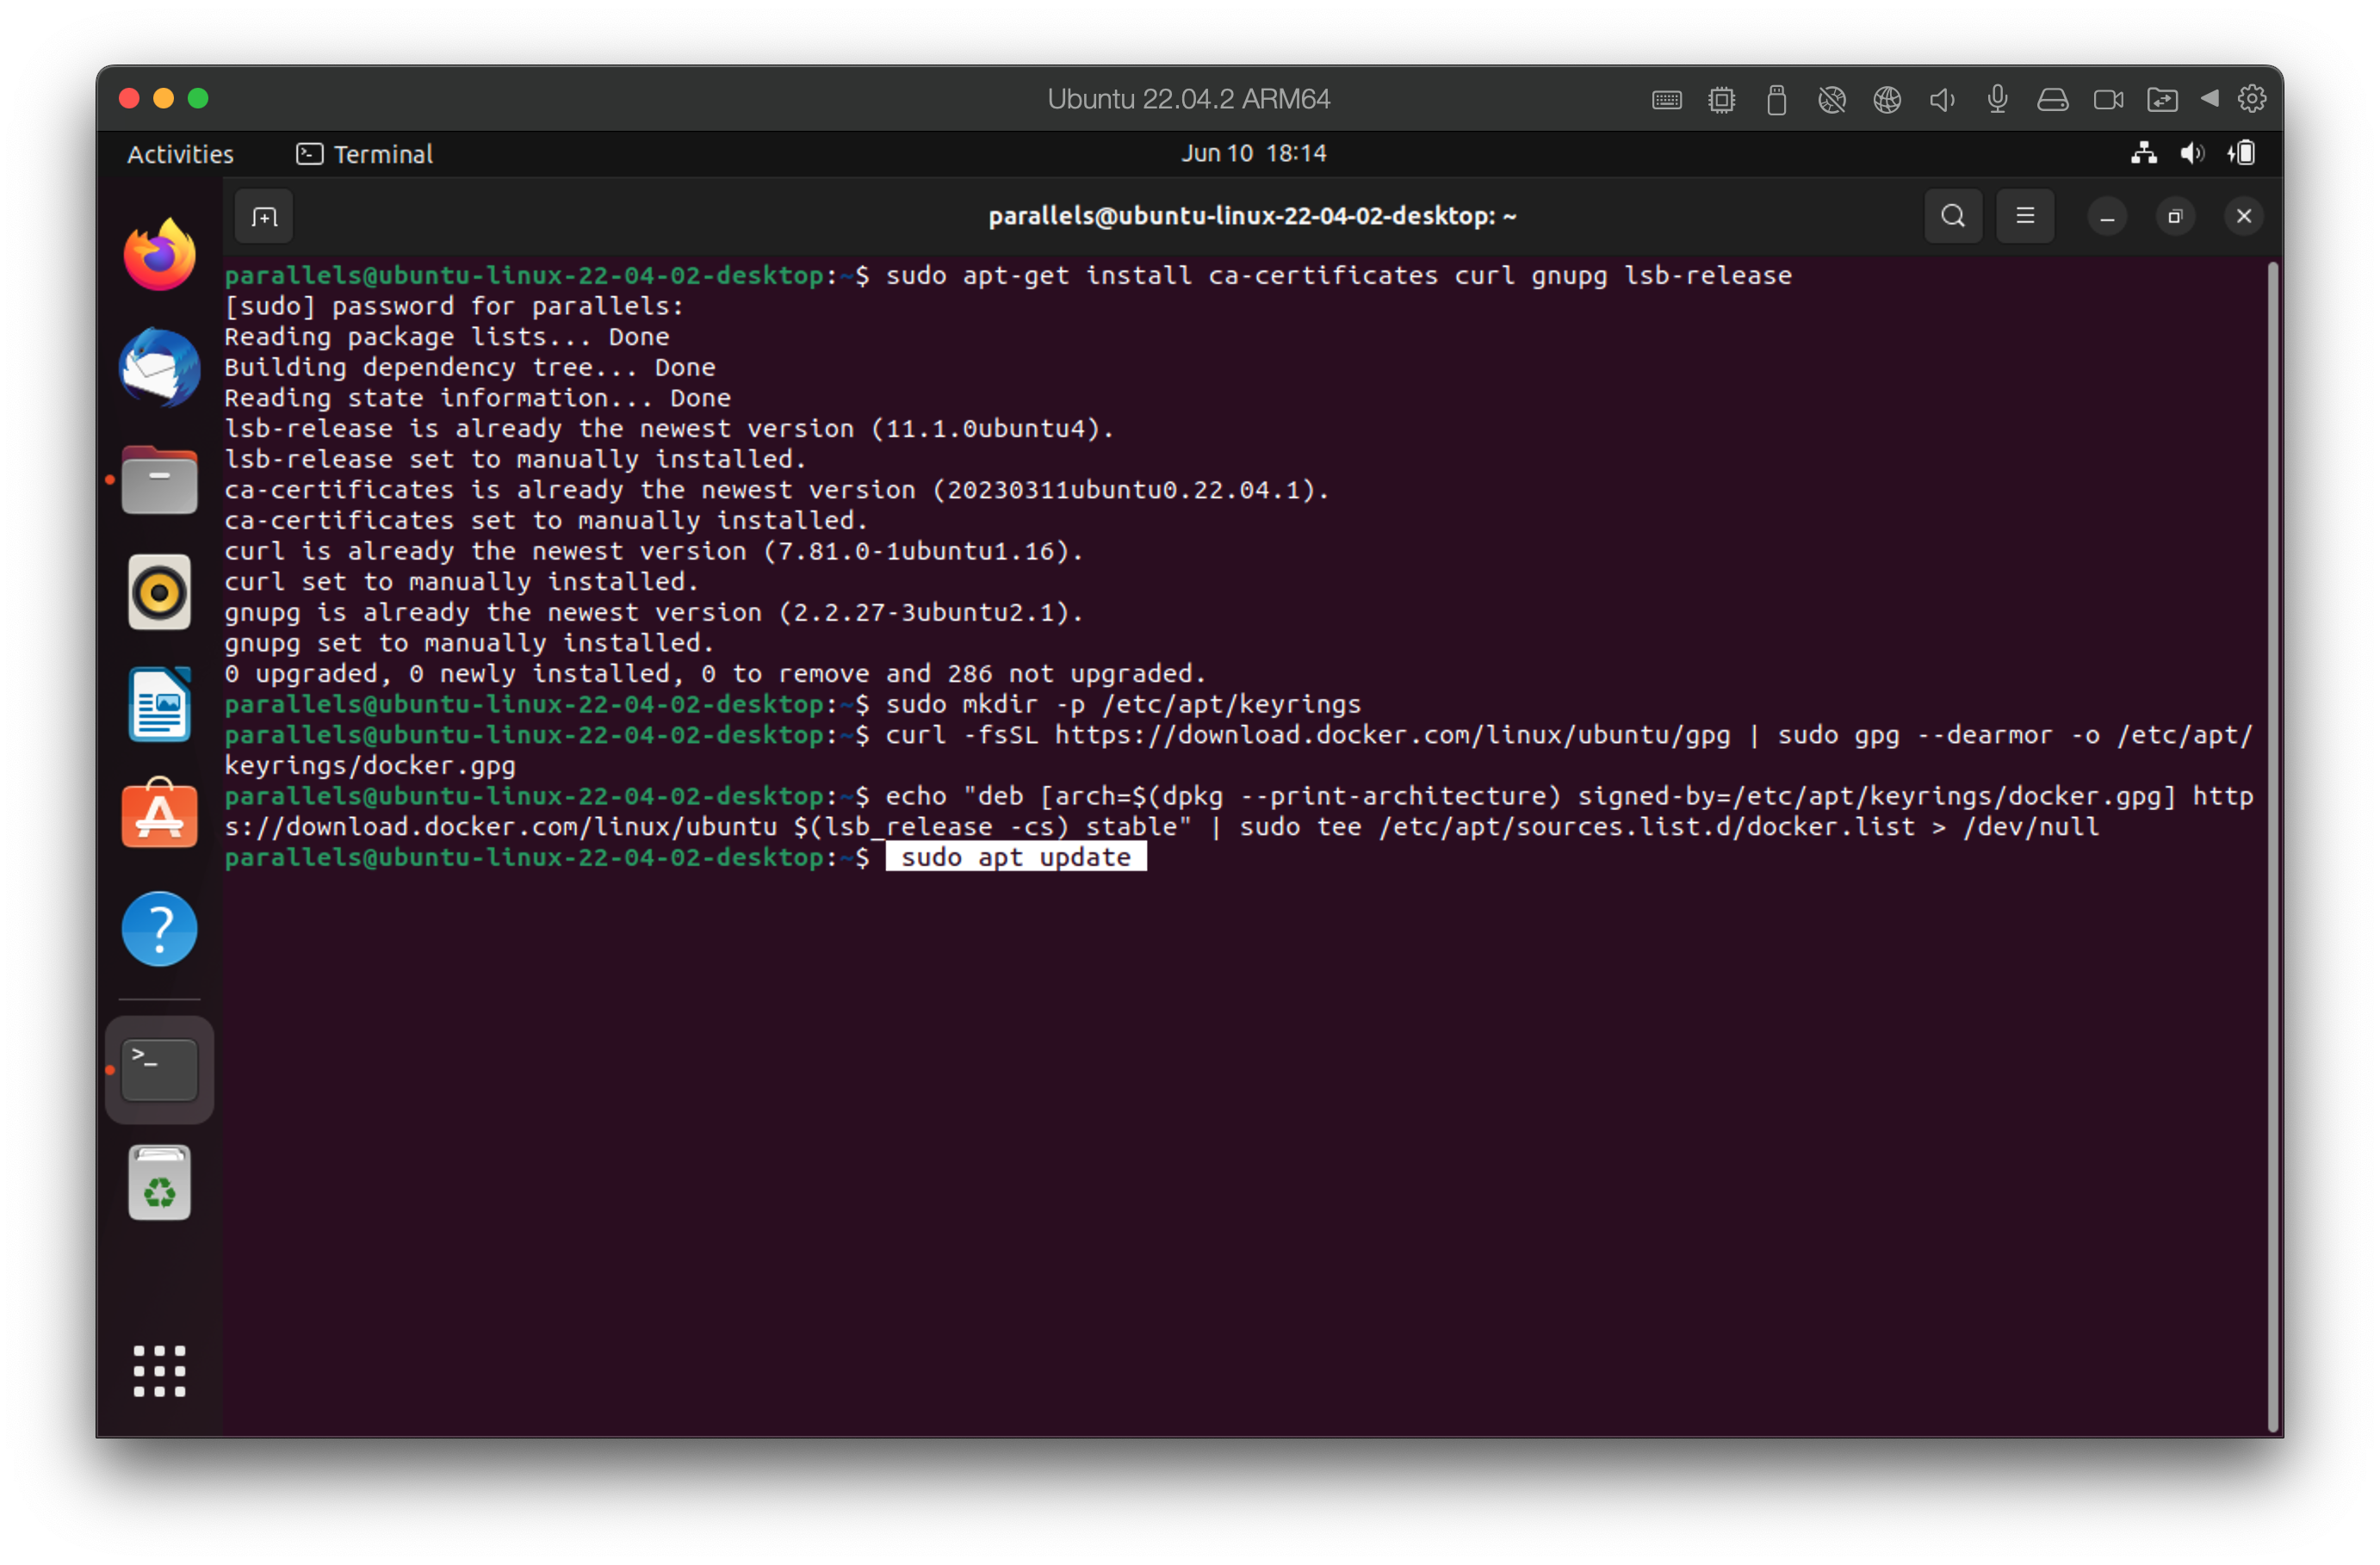Click 'Ubuntu 22.04.2 ARM64' title
Image resolution: width=2380 pixels, height=1565 pixels.
coord(1188,99)
